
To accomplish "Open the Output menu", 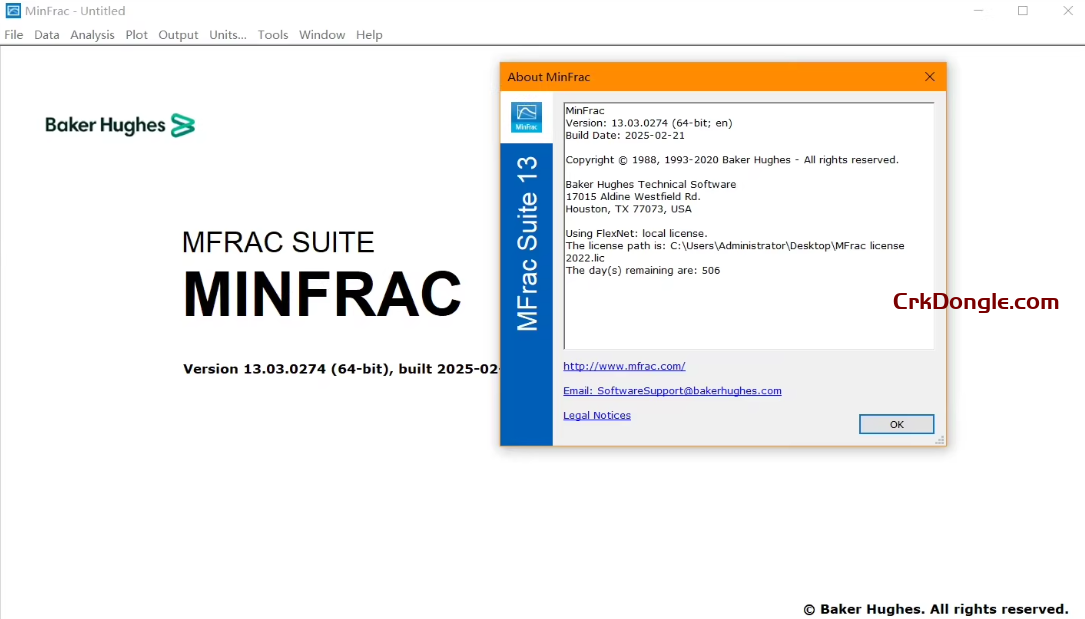I will click(178, 34).
